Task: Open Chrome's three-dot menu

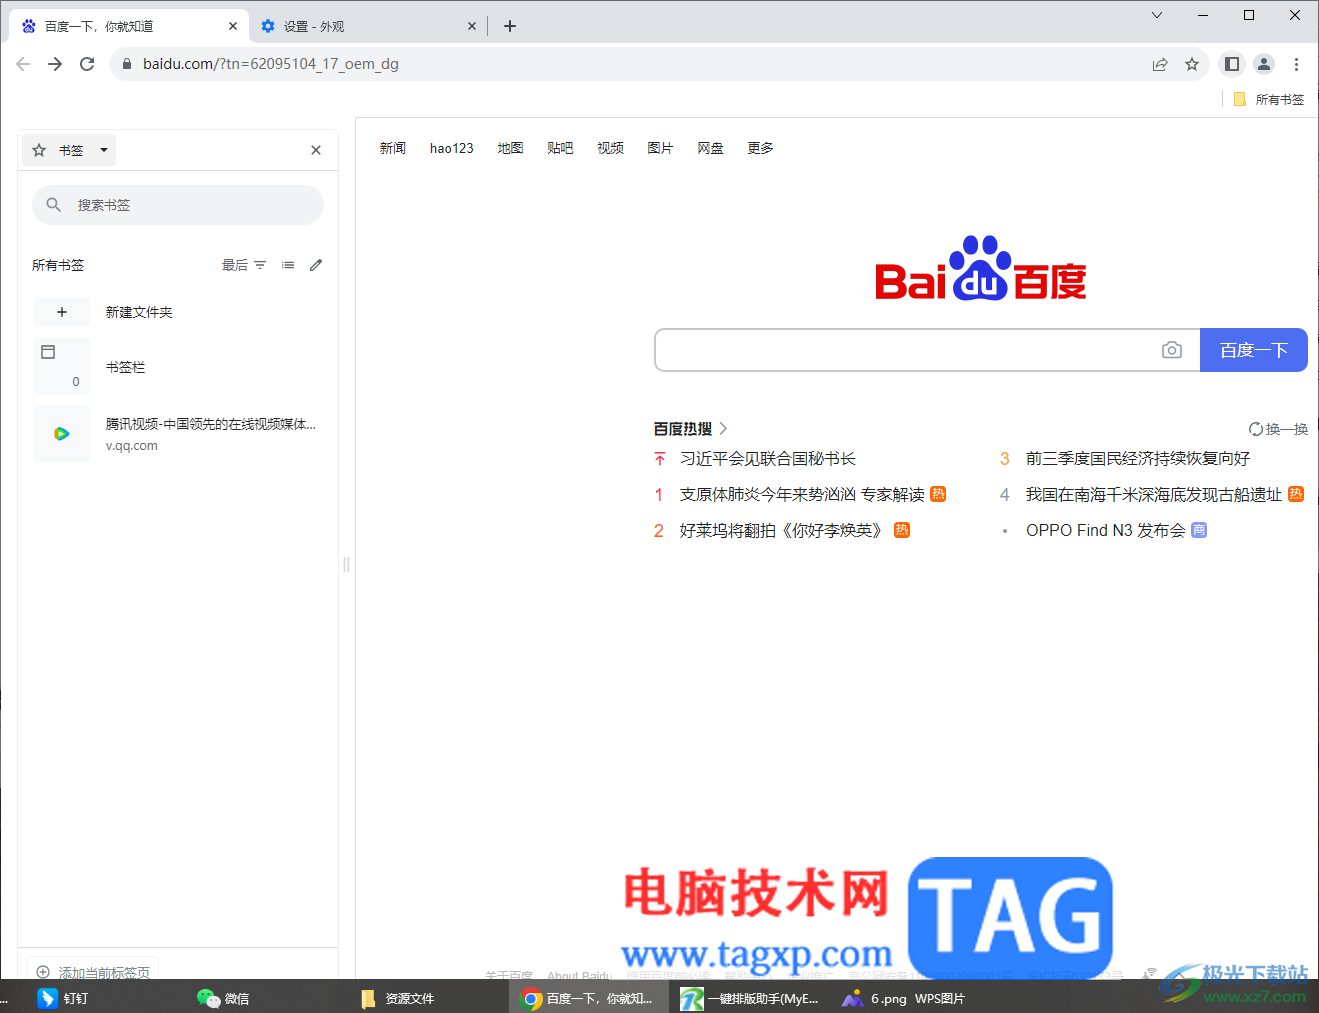Action: point(1296,64)
